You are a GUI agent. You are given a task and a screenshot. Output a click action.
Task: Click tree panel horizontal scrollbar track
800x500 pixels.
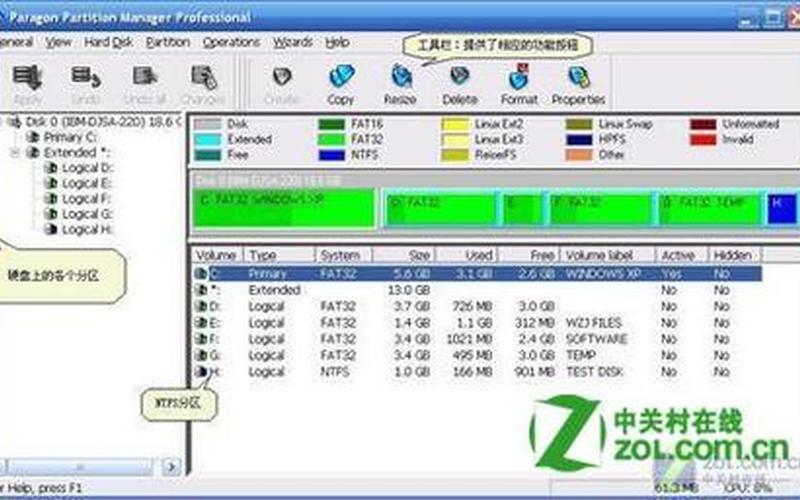[x=79, y=466]
